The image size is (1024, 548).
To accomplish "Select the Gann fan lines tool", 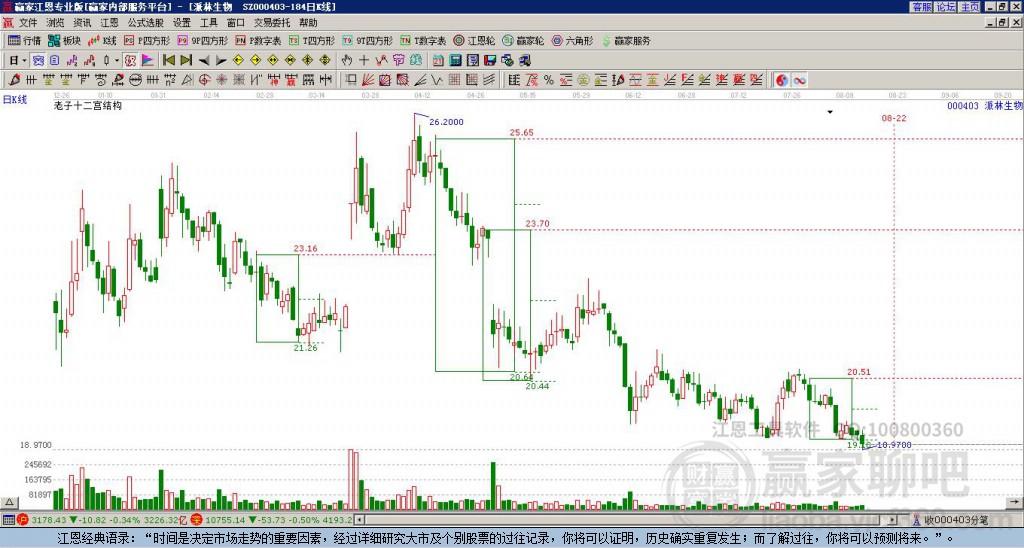I will pos(368,80).
